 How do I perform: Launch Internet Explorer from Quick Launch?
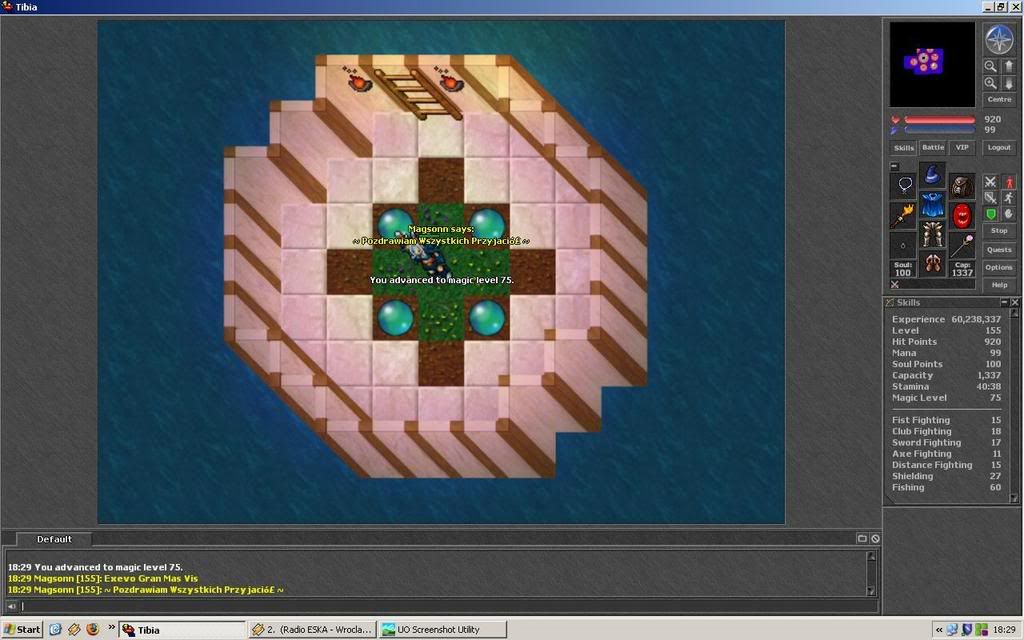click(x=56, y=630)
